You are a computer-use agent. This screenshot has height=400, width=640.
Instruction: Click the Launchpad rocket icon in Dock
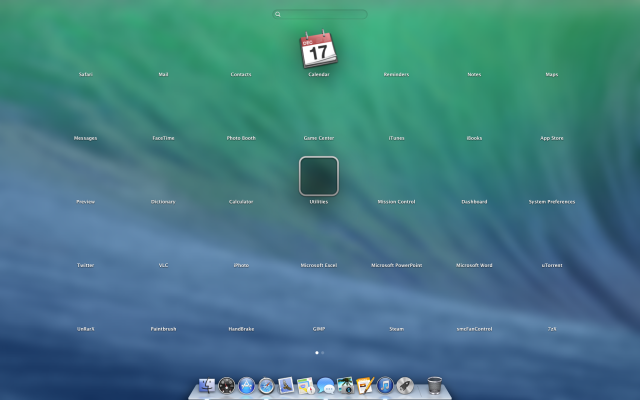click(x=405, y=385)
